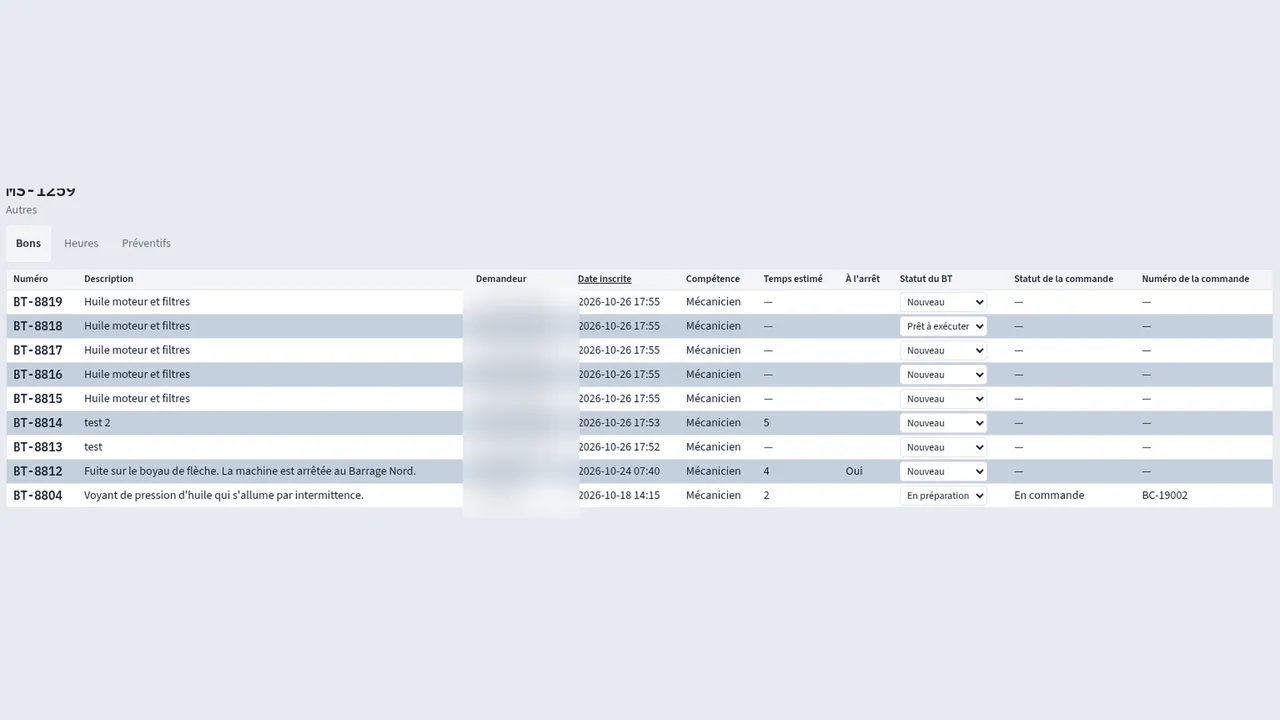Image resolution: width=1280 pixels, height=720 pixels.
Task: Sort by Date inscrite column header
Action: click(x=604, y=279)
